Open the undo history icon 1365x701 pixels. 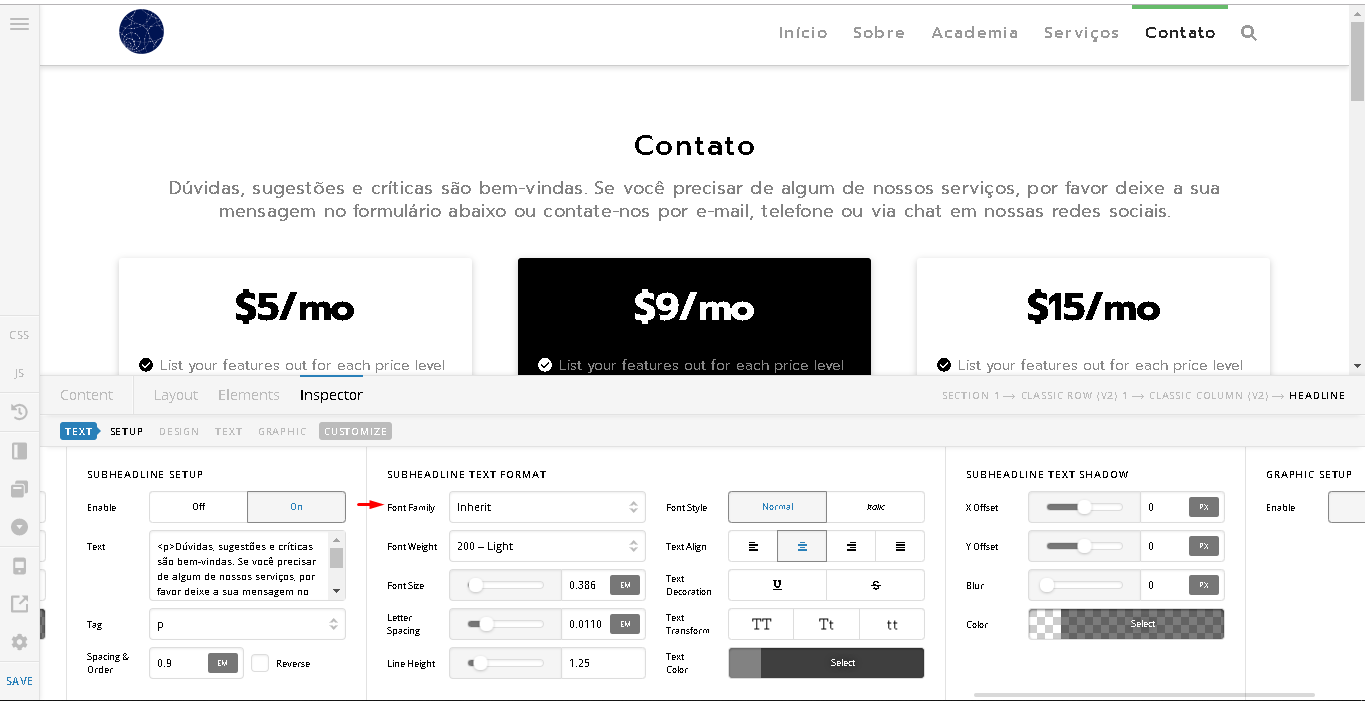pyautogui.click(x=19, y=412)
